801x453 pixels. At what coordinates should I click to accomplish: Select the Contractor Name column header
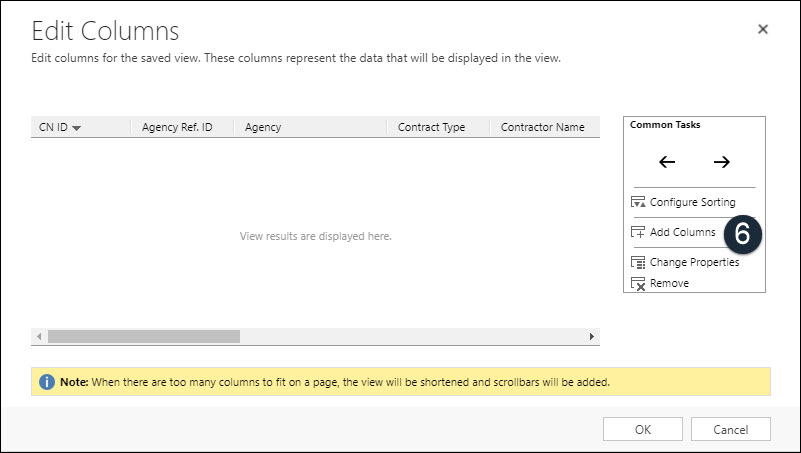pos(545,127)
